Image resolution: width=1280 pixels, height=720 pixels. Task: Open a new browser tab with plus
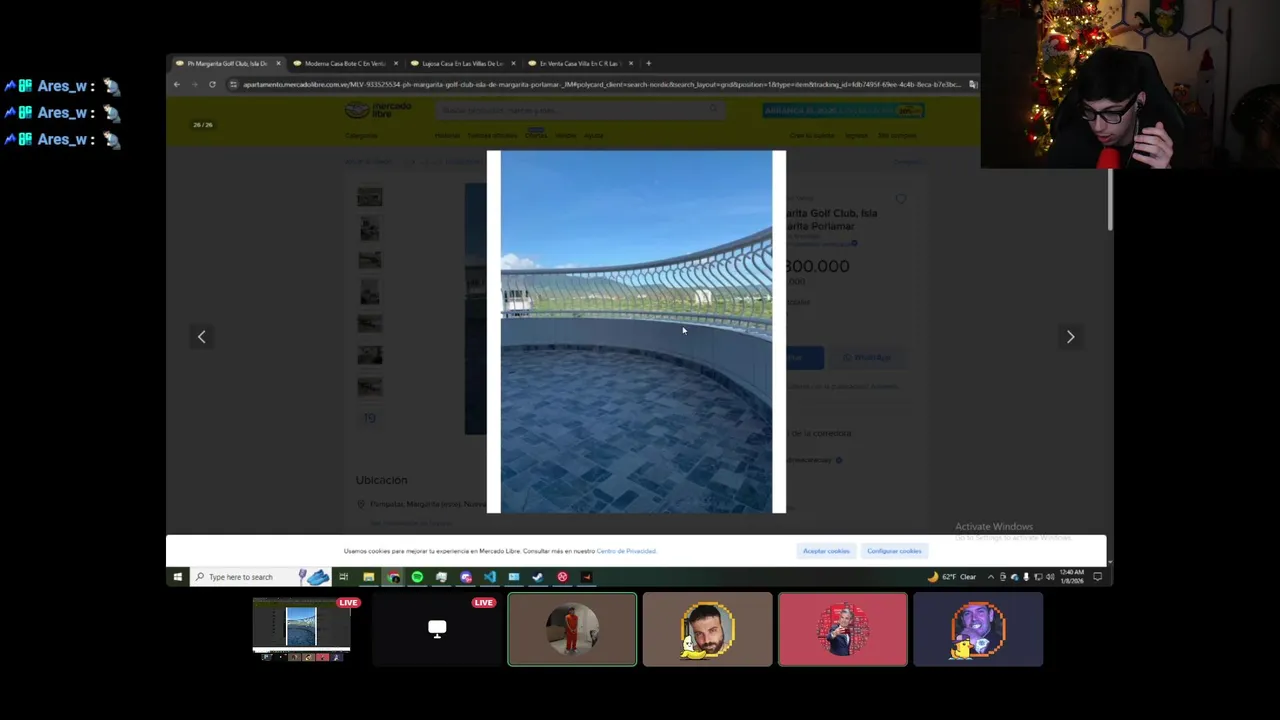(648, 63)
